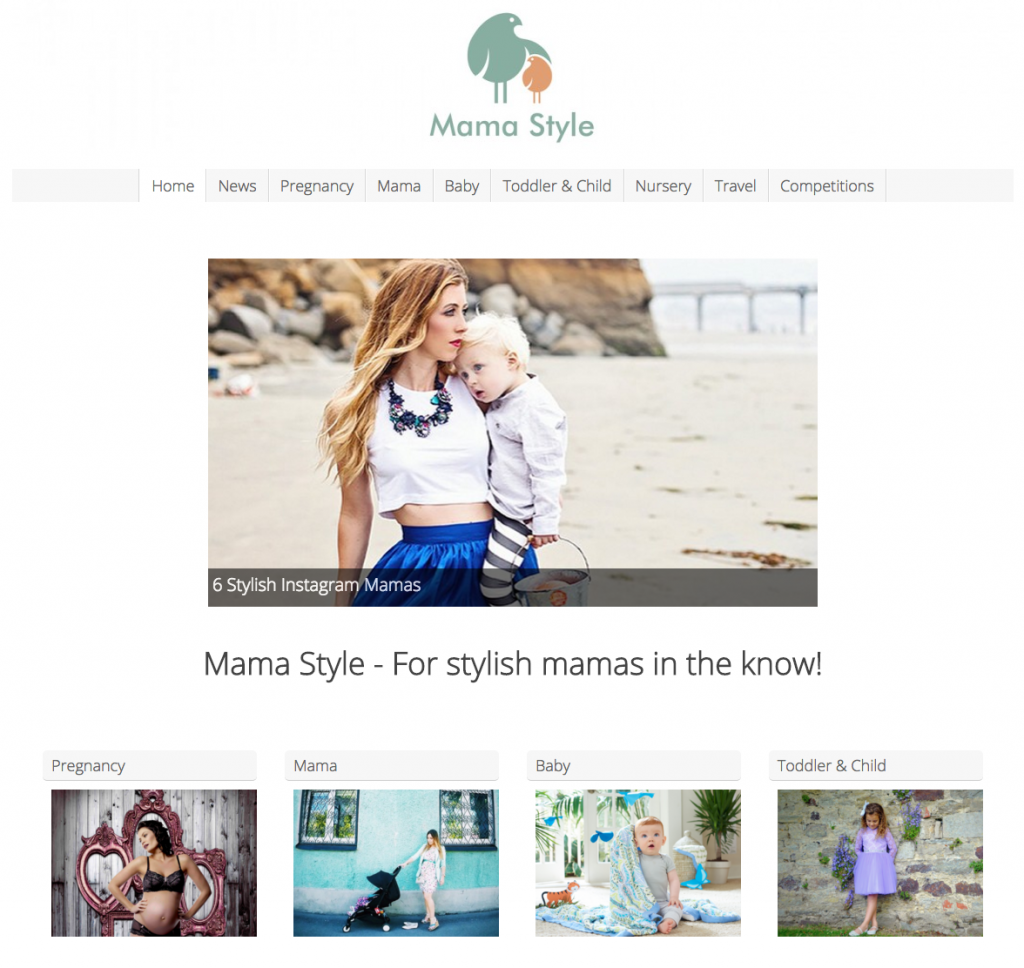The image size is (1024, 968).
Task: Open the Nursery menu item
Action: point(663,186)
